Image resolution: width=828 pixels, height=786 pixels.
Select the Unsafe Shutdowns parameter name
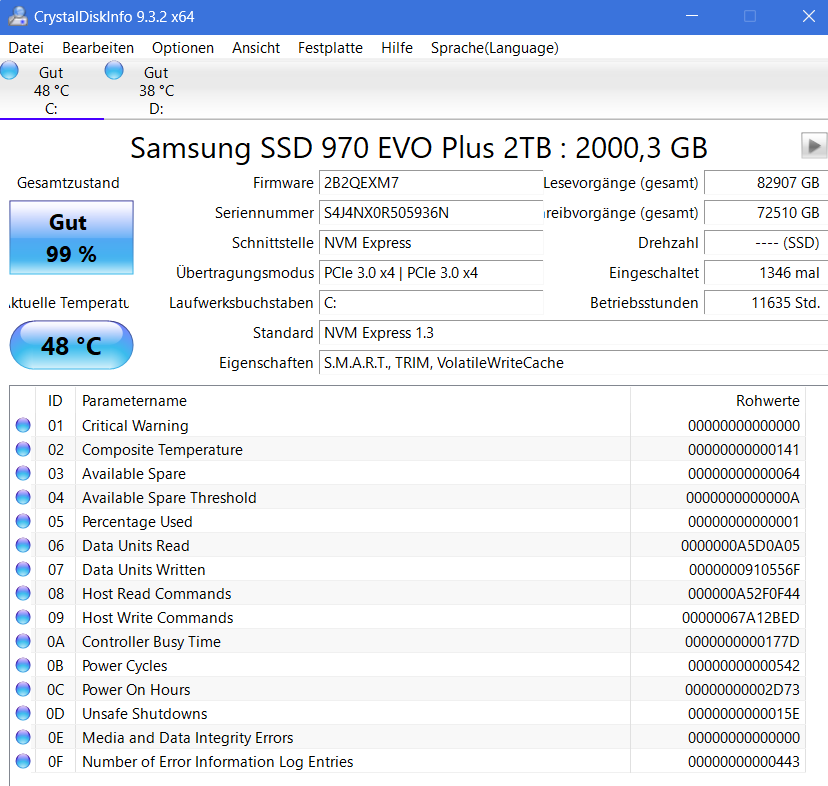pos(145,714)
